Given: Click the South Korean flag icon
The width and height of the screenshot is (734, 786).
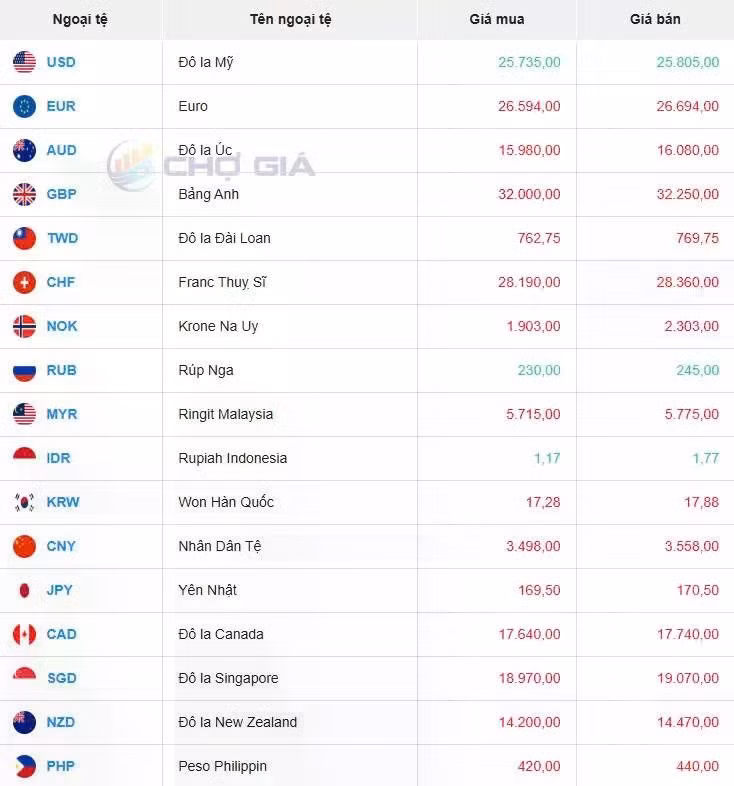Looking at the screenshot, I should coord(24,502).
